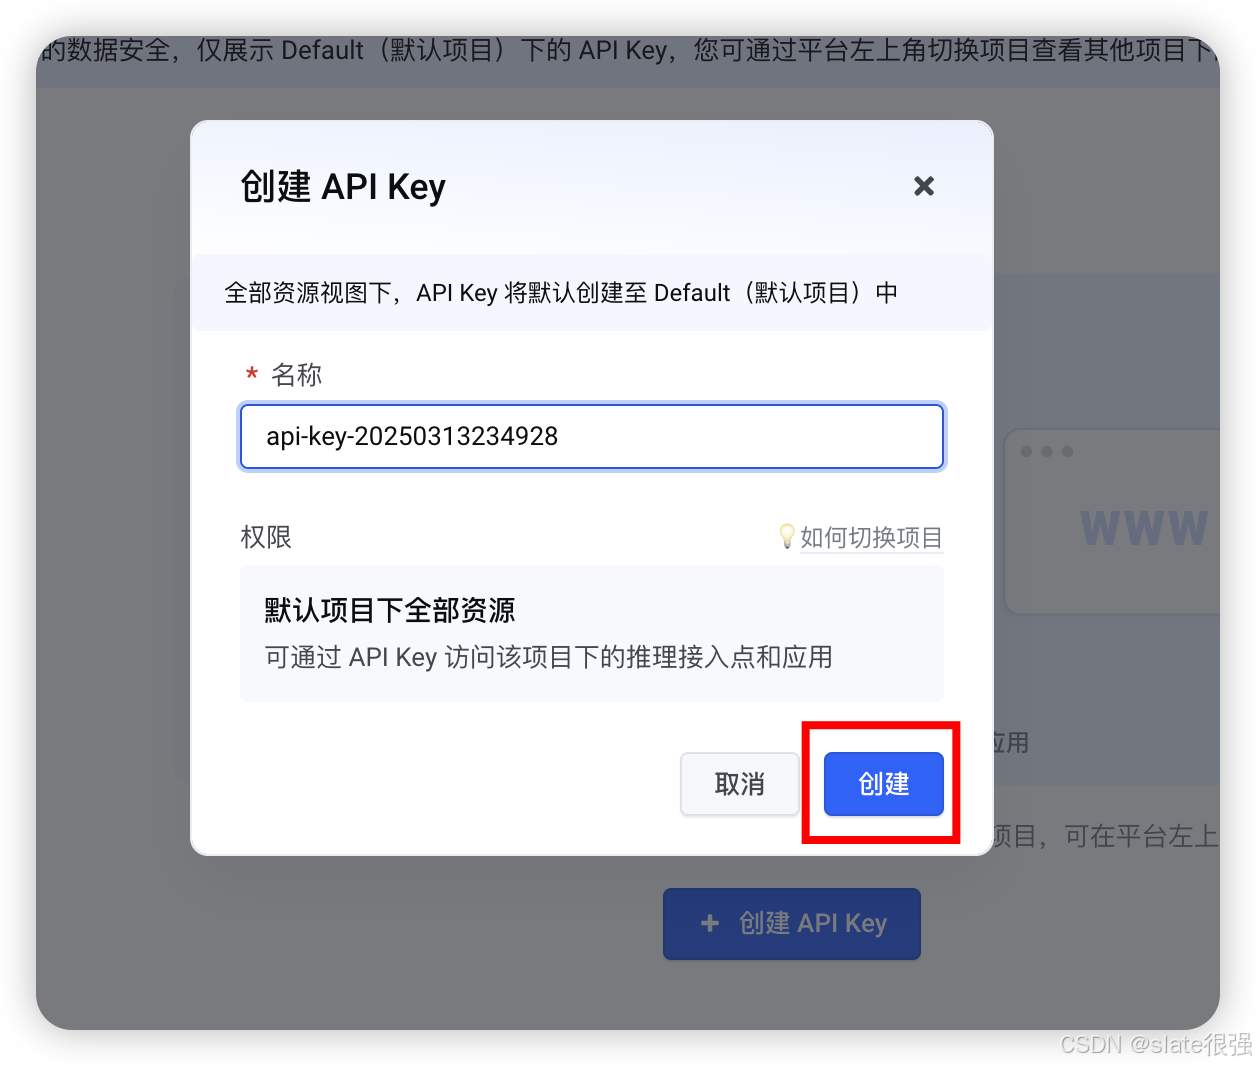
Task: Cancel with the 取消 button
Action: tap(740, 784)
